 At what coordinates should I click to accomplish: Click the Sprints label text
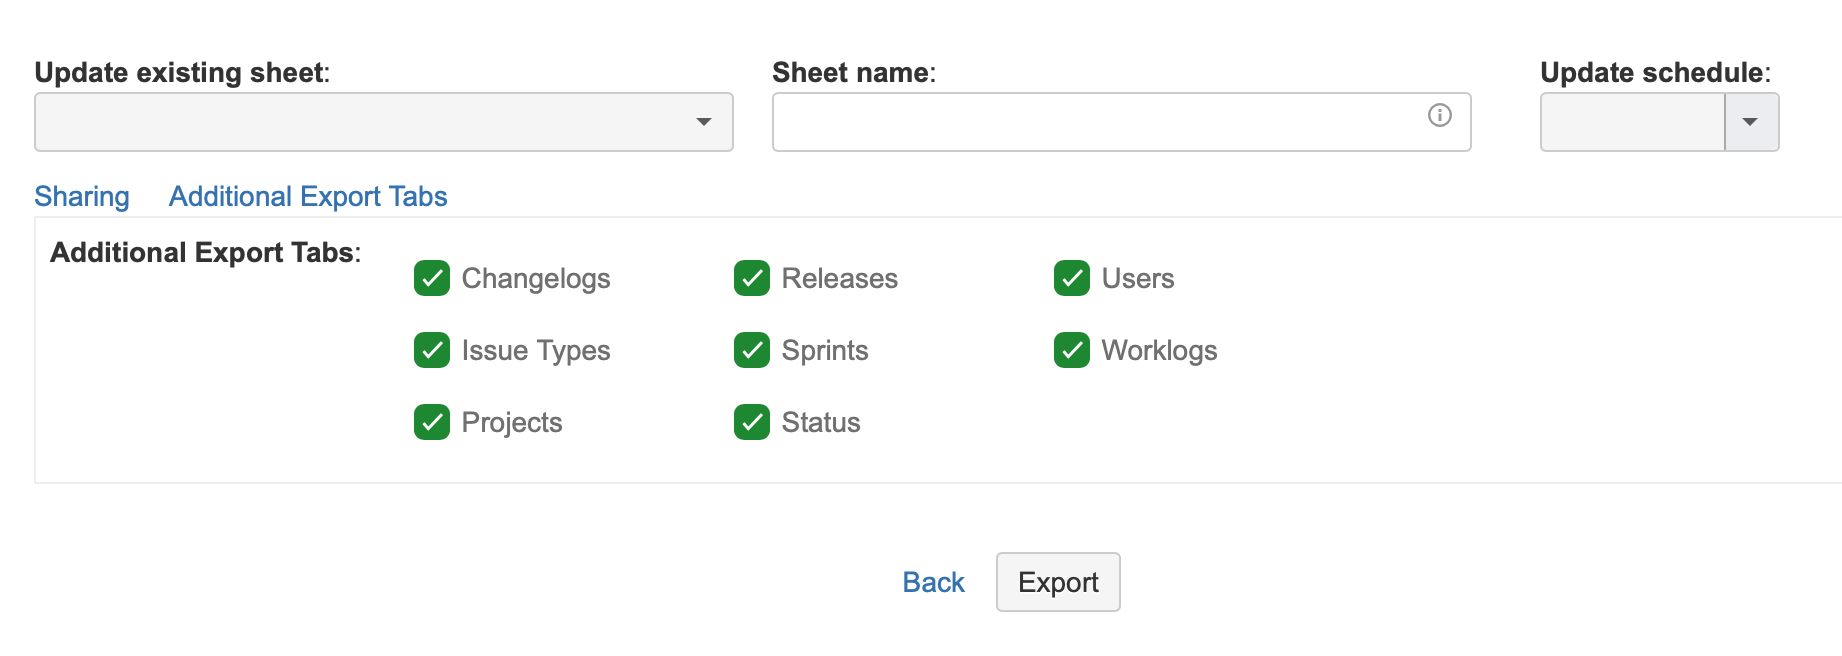[825, 351]
